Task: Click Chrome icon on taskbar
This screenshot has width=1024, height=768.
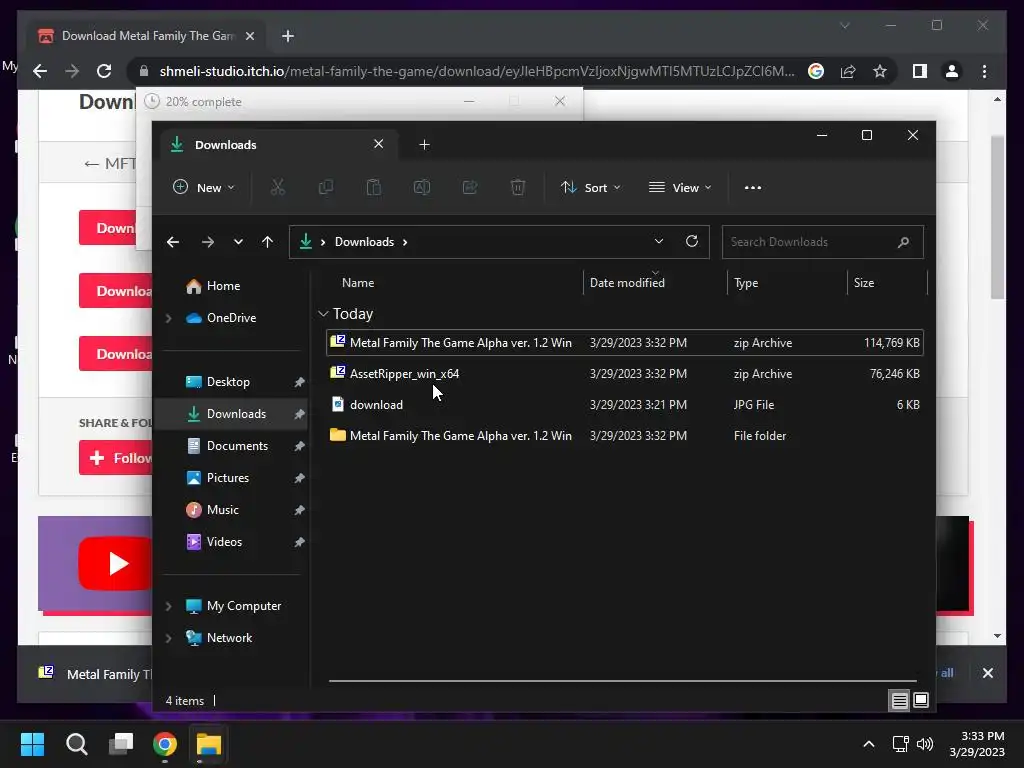Action: click(x=165, y=744)
